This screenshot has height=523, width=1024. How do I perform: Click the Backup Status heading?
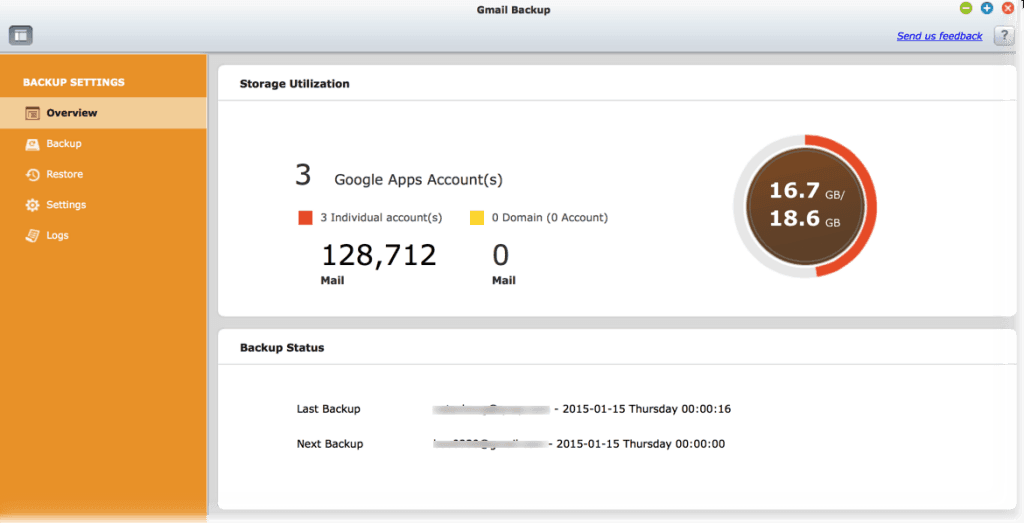[282, 347]
